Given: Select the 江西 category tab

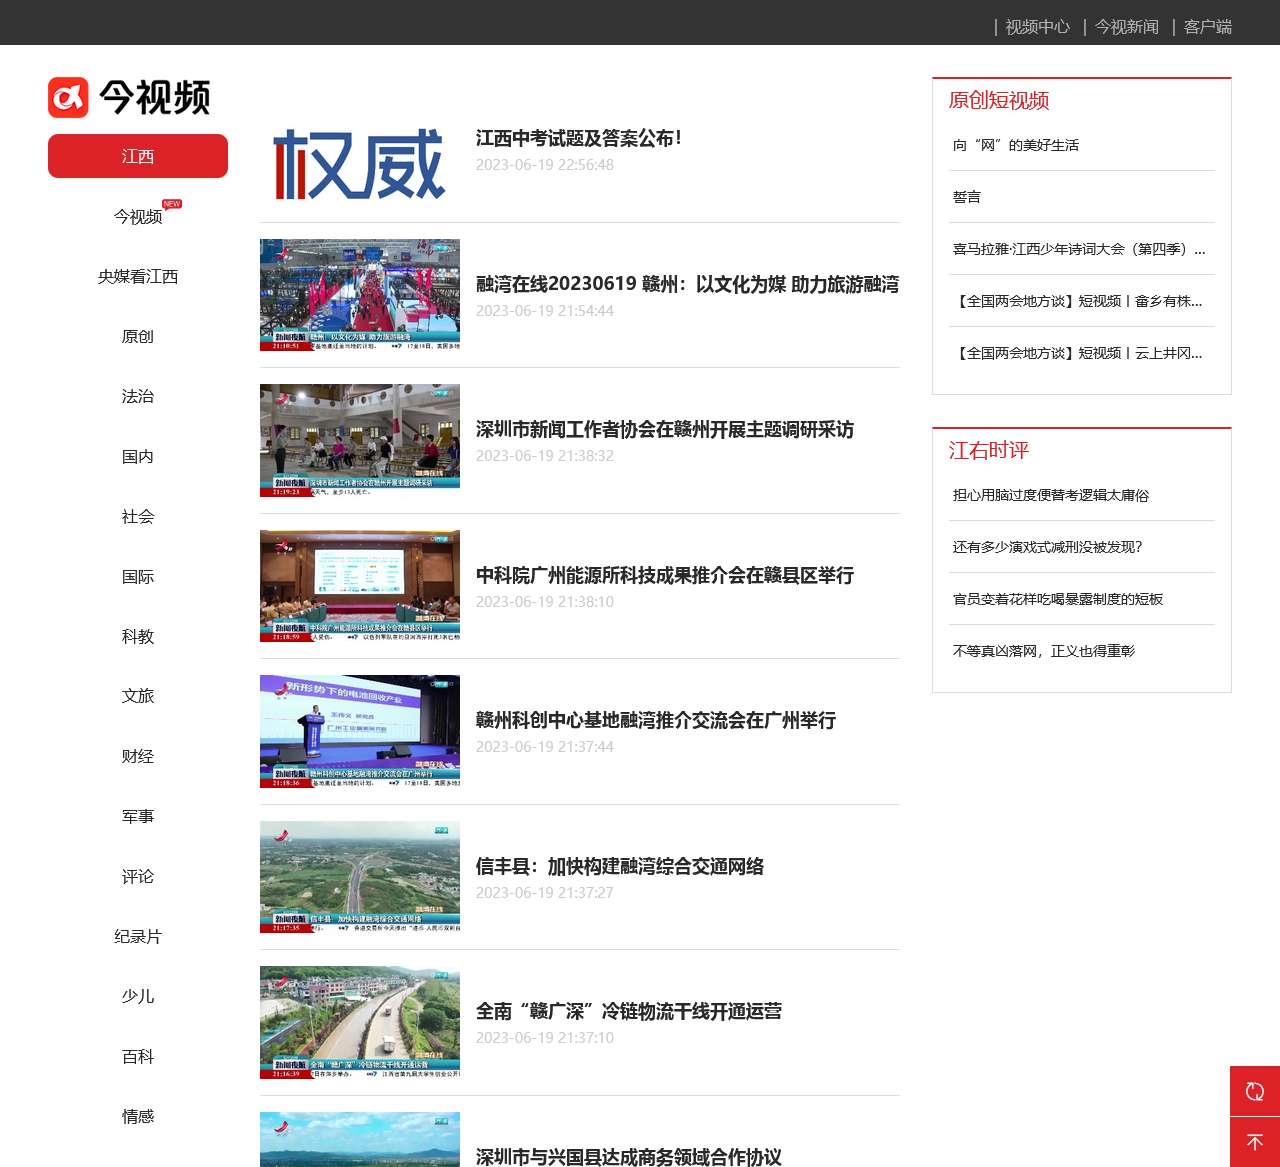Looking at the screenshot, I should click(x=138, y=156).
